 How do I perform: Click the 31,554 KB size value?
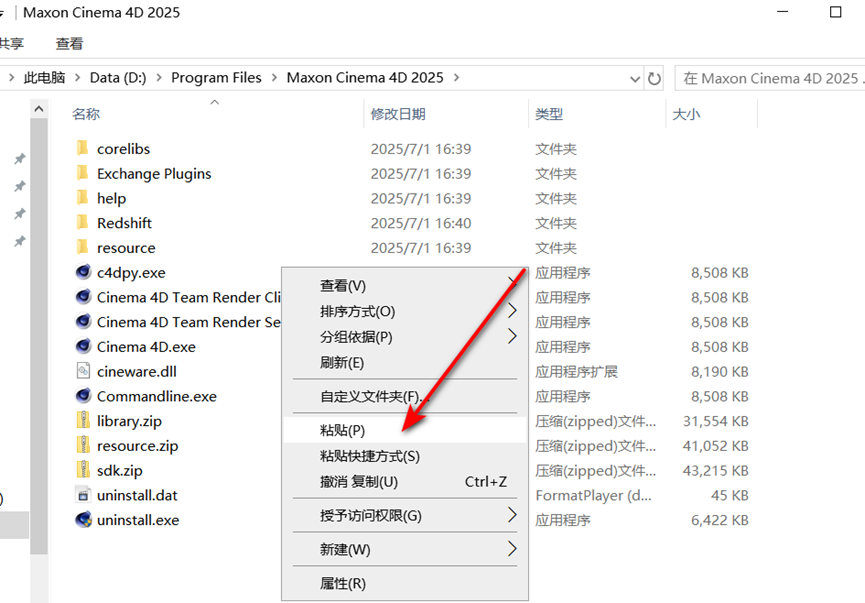[x=716, y=421]
